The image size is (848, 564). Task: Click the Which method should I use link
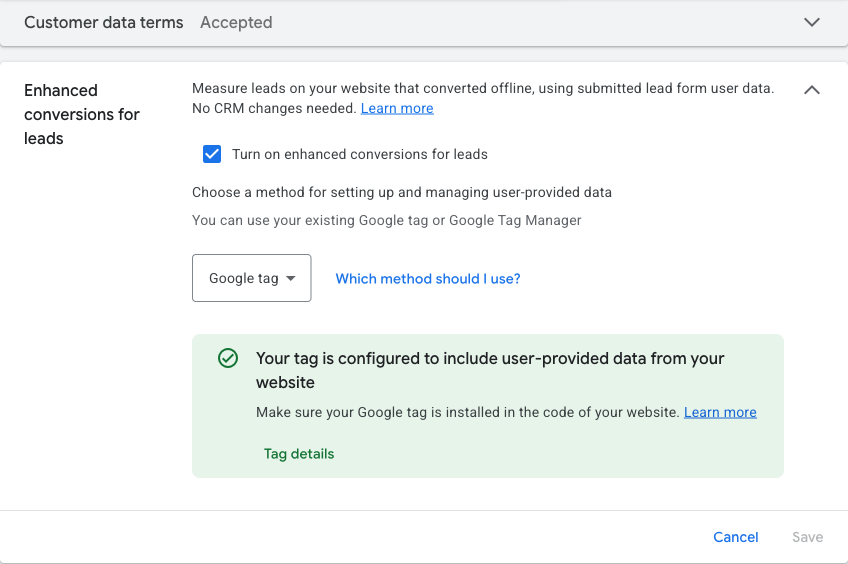428,278
